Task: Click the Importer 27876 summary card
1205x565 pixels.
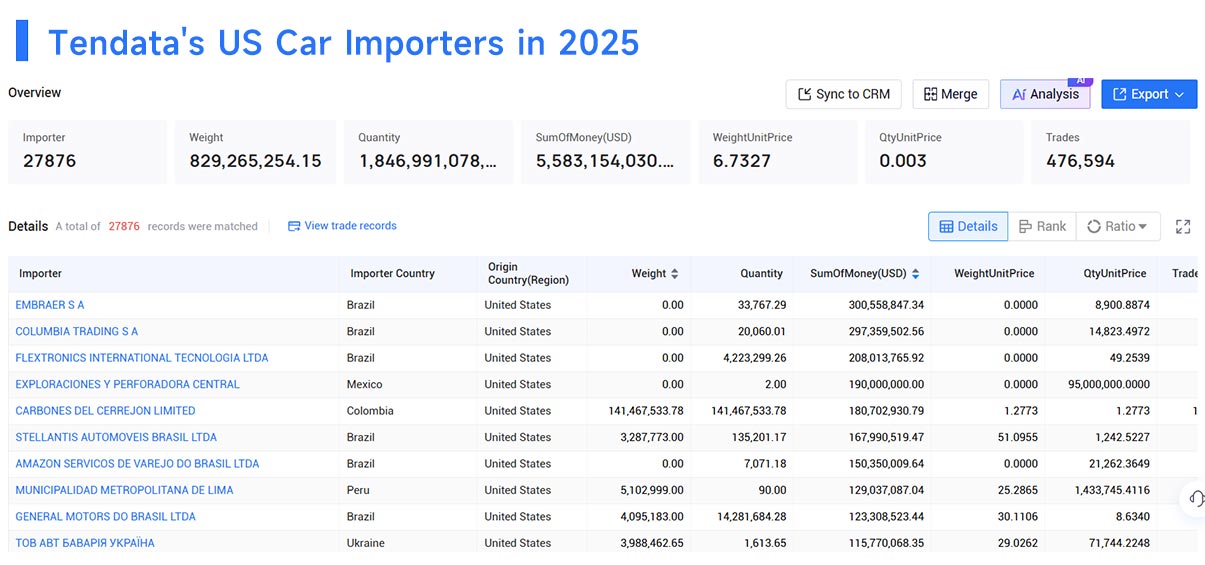Action: point(87,152)
